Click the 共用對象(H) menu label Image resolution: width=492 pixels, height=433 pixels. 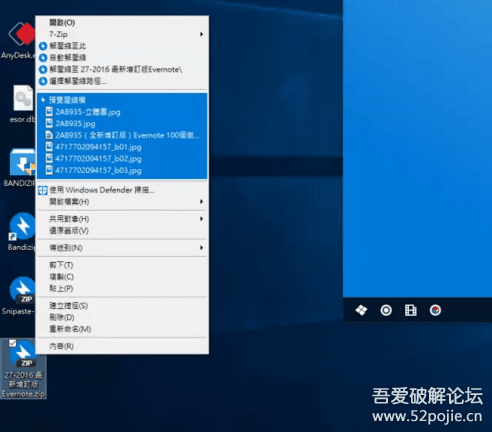coord(69,219)
